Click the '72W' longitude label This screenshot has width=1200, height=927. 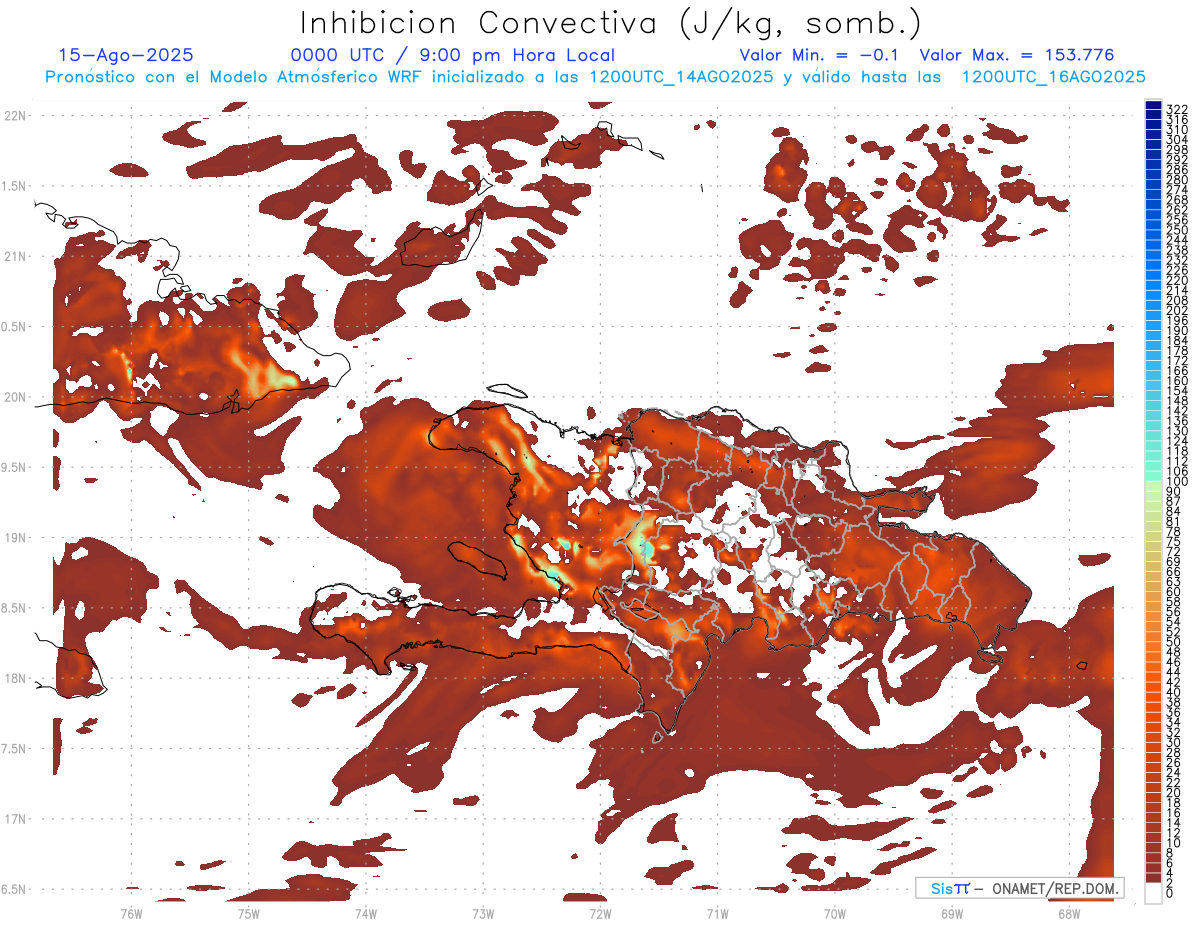(600, 913)
